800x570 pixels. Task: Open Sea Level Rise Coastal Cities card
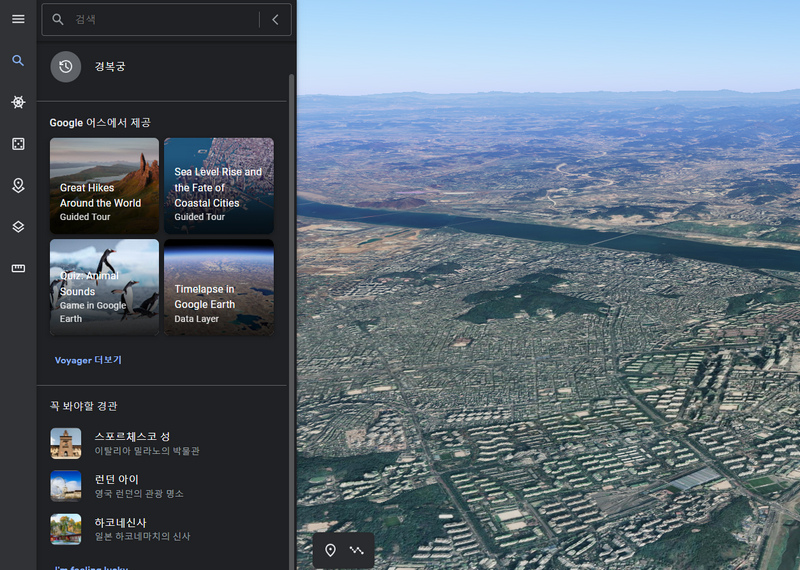219,186
